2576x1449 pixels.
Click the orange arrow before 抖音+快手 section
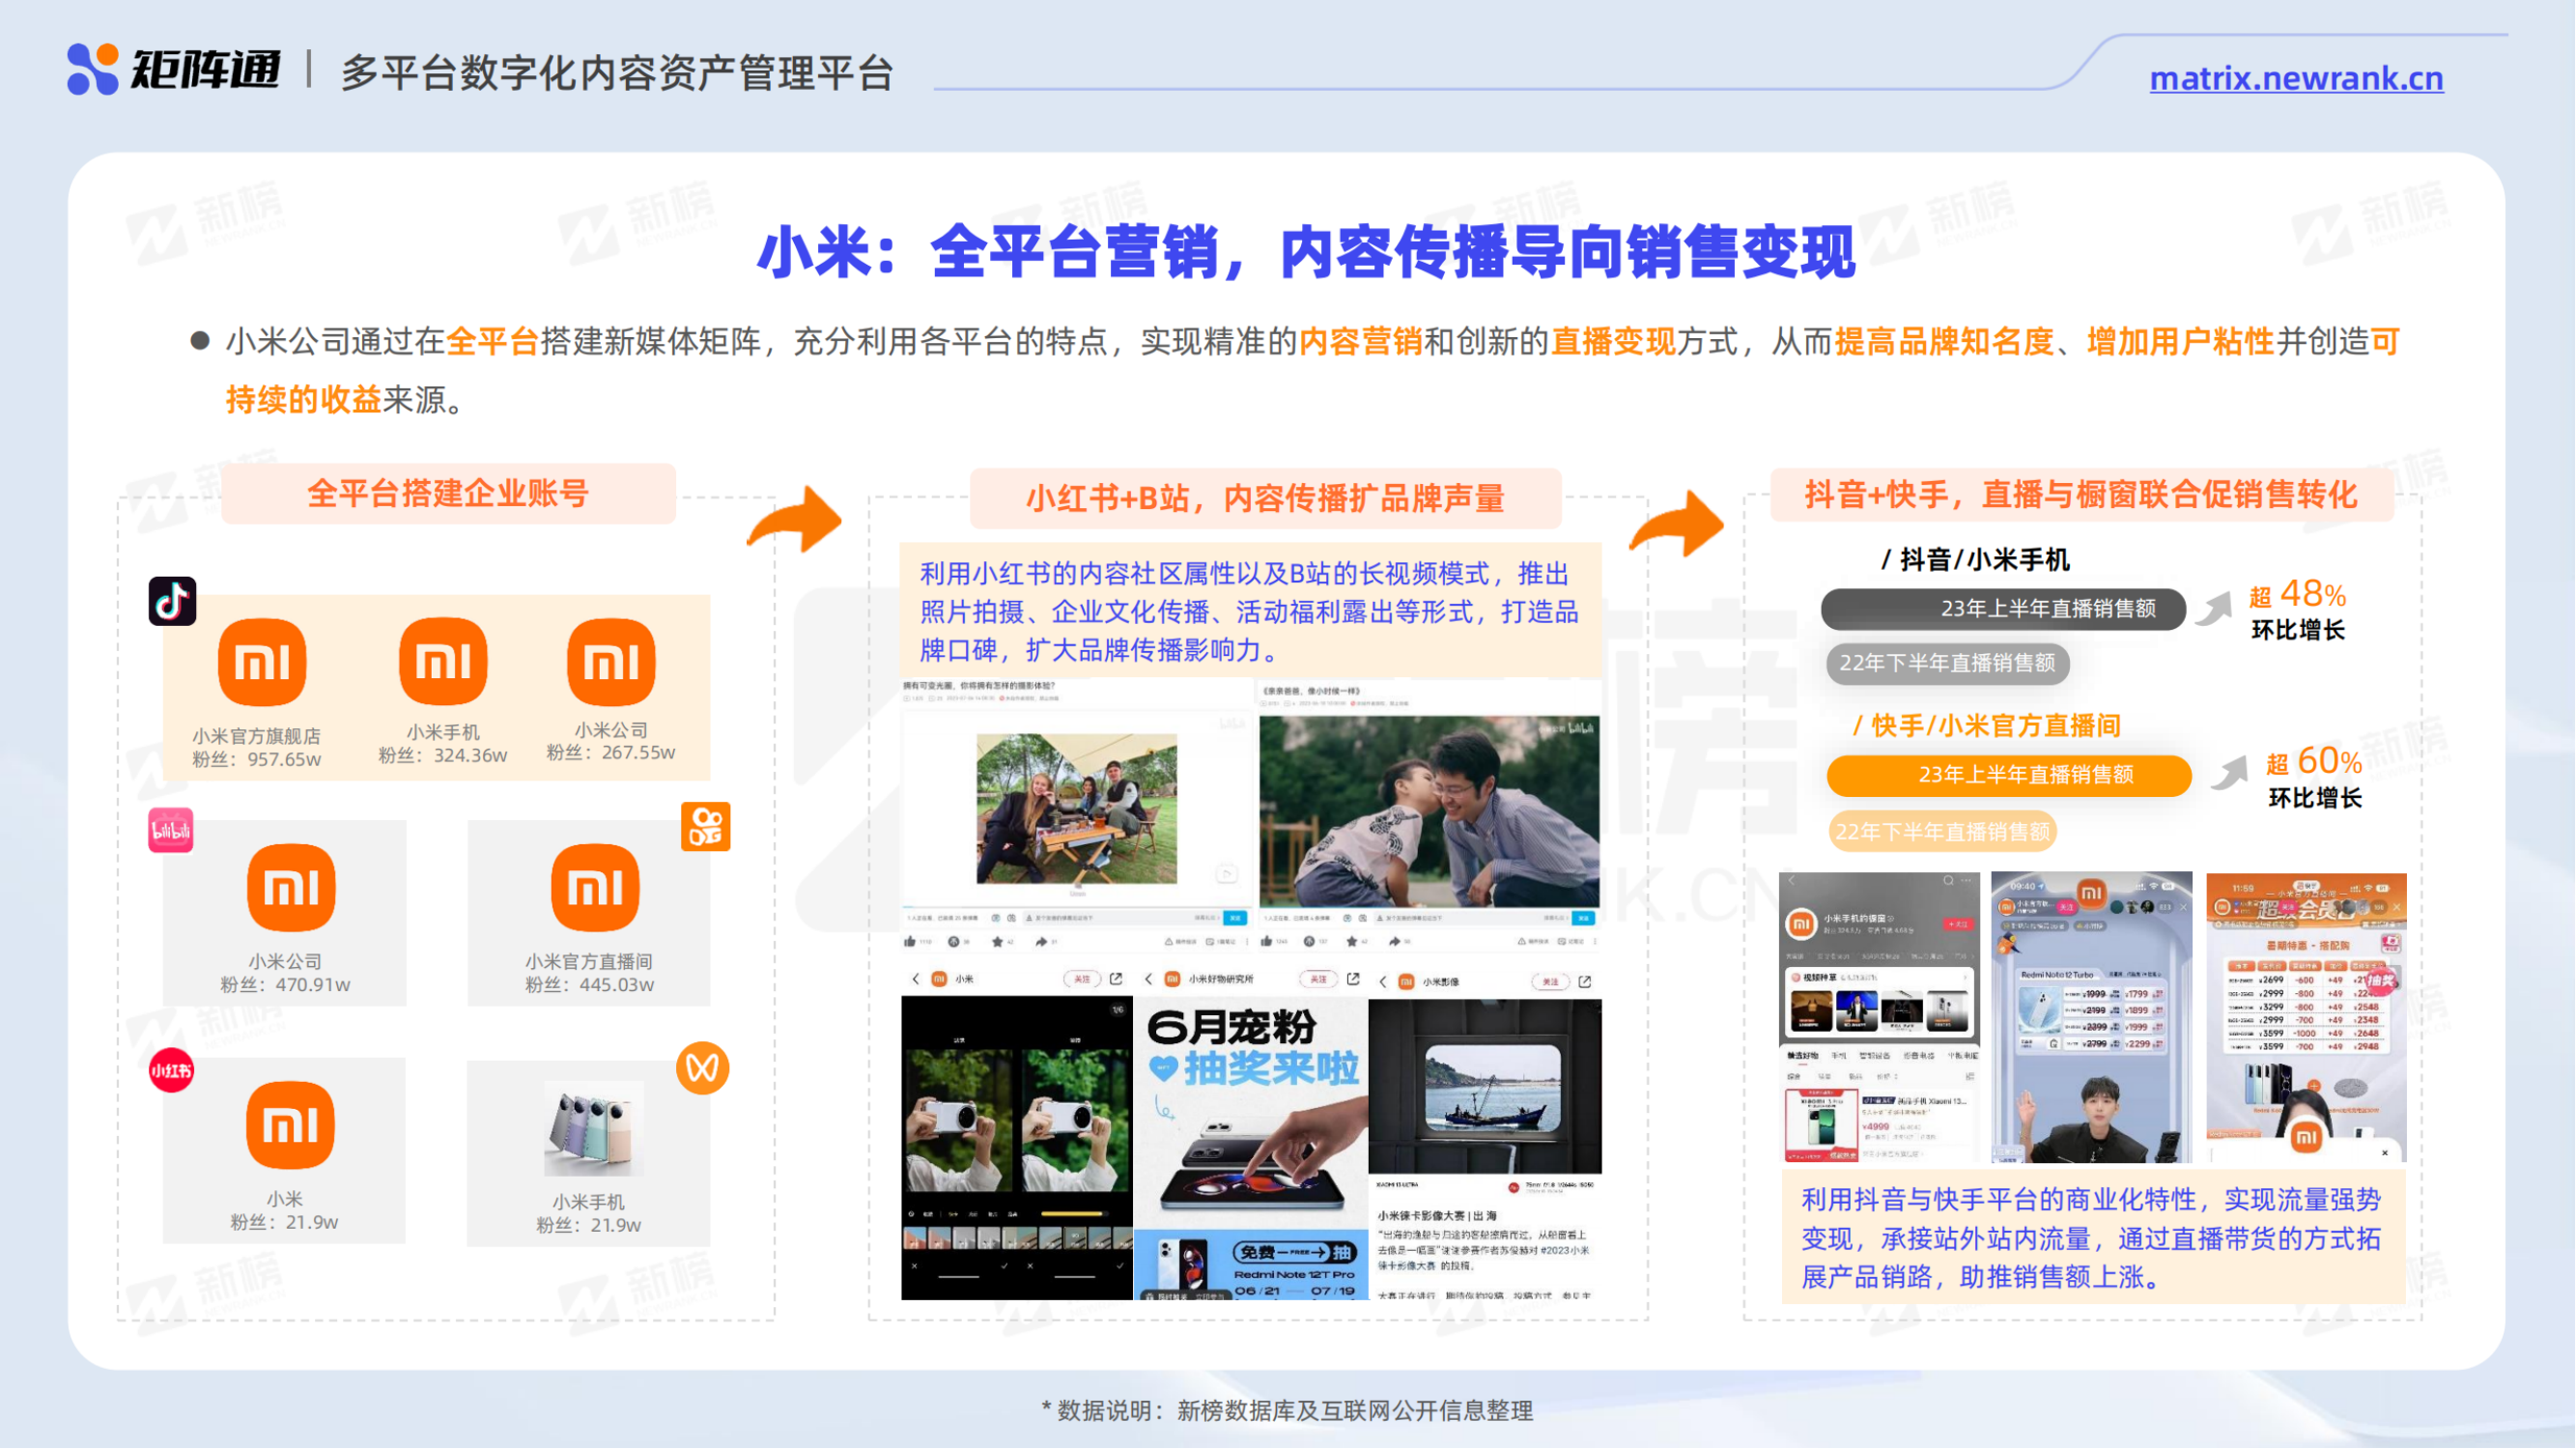(1677, 523)
